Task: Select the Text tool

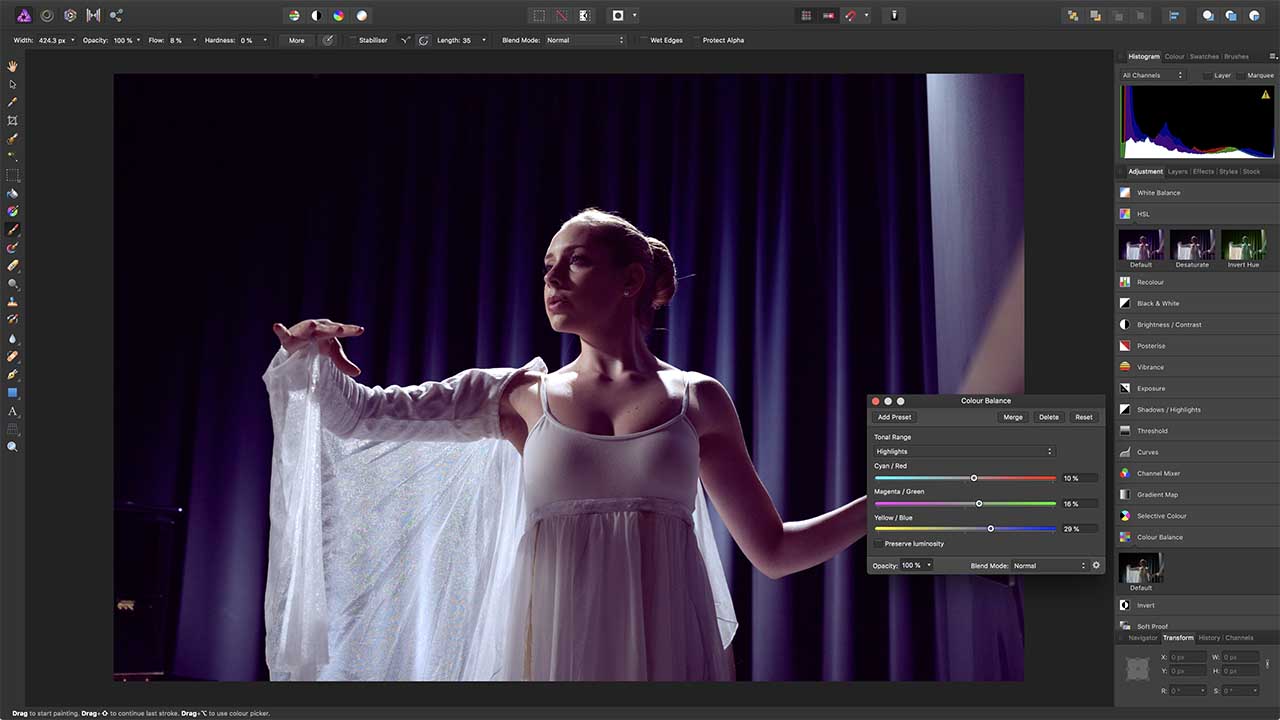Action: tap(13, 411)
